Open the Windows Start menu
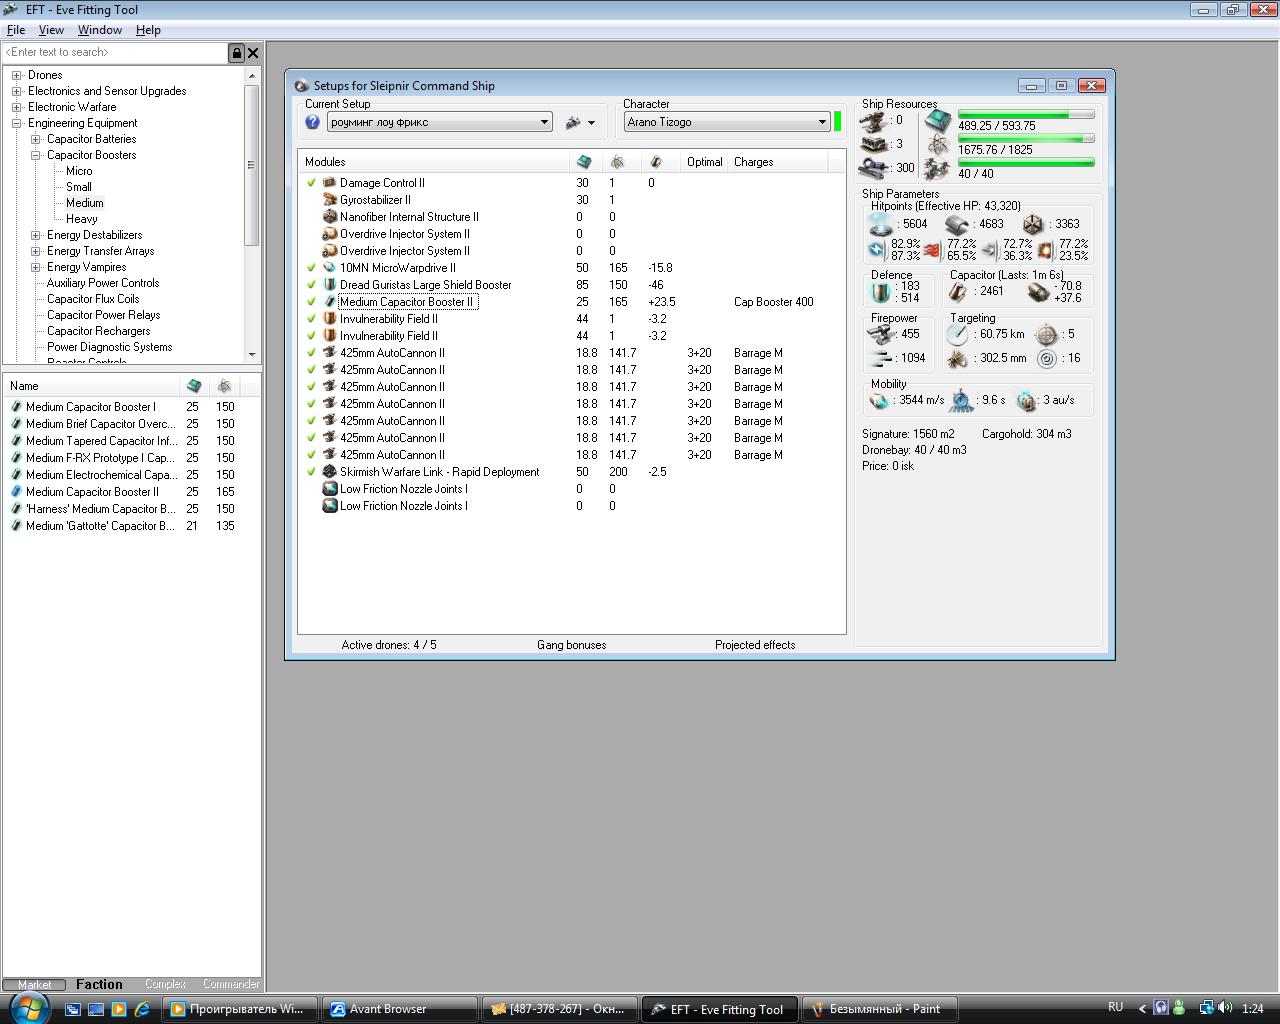This screenshot has height=1024, width=1280. pyautogui.click(x=29, y=1007)
